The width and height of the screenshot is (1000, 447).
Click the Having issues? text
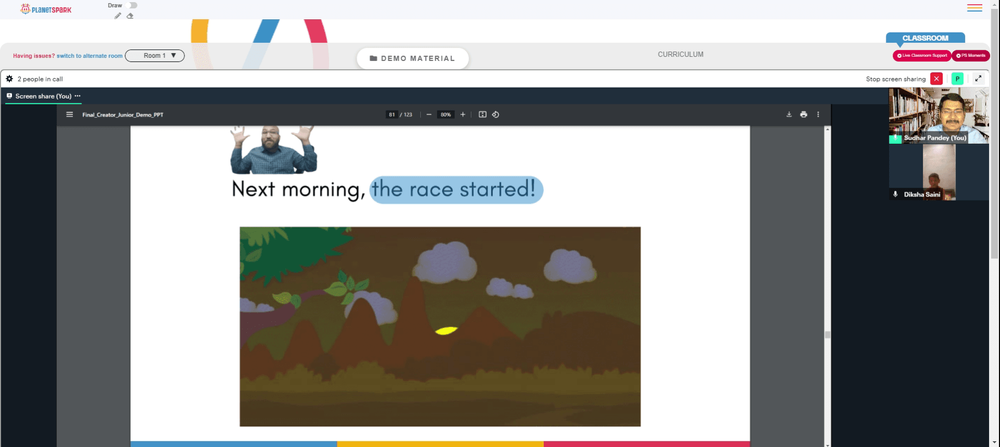(x=34, y=56)
